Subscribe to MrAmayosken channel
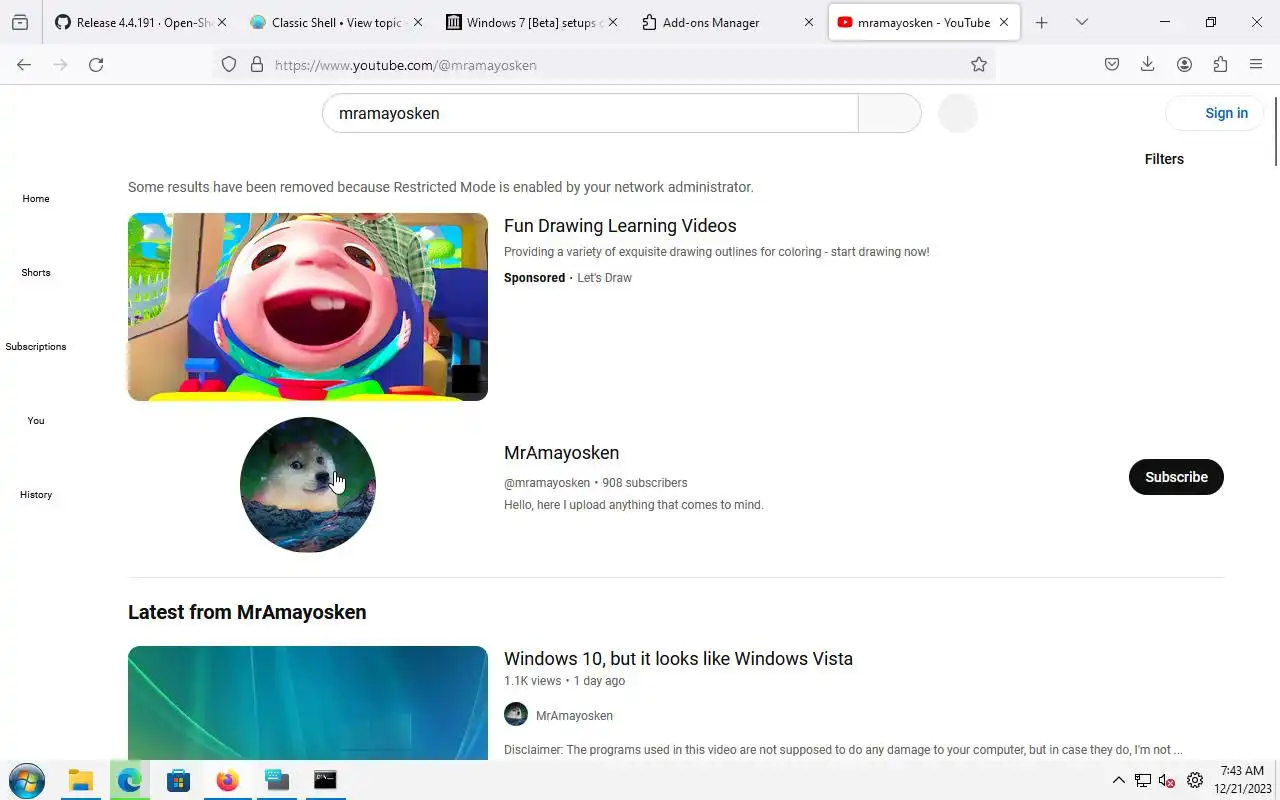Image resolution: width=1280 pixels, height=800 pixels. click(x=1176, y=477)
